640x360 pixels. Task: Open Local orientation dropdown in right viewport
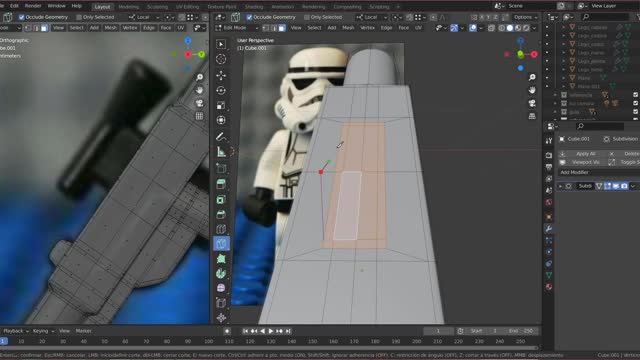[x=371, y=17]
